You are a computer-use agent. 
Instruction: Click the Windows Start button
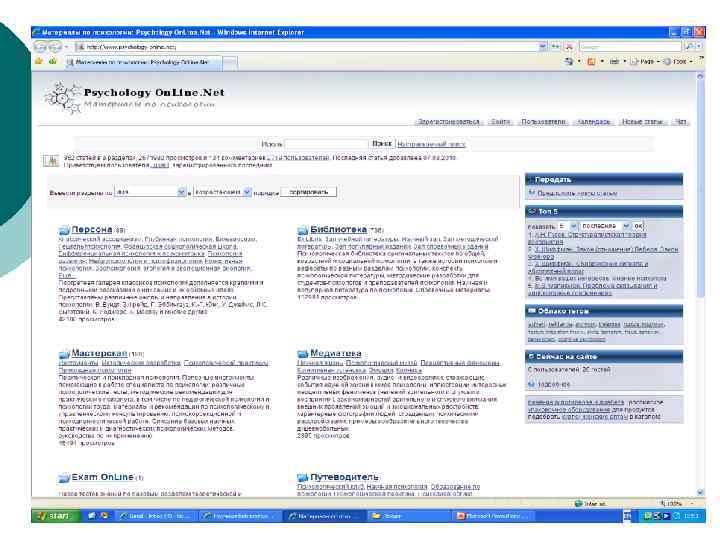(56, 516)
